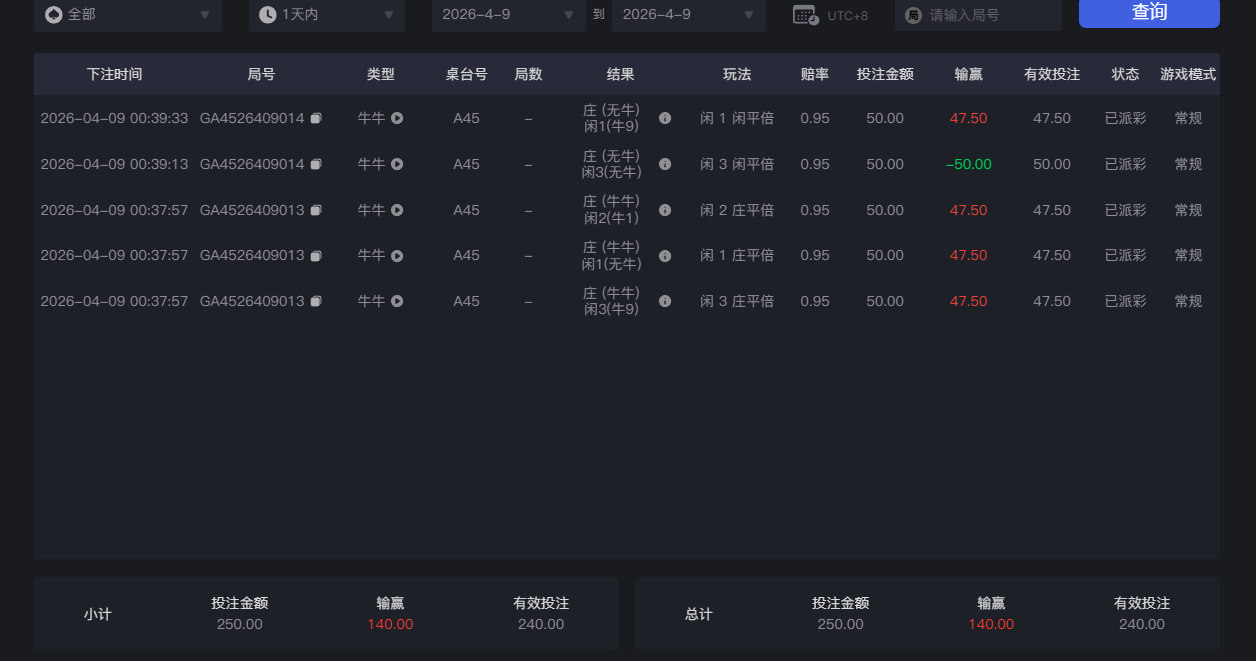Open result details info icon on the top row
Viewport: 1256px width, 661px height.
pyautogui.click(x=665, y=117)
